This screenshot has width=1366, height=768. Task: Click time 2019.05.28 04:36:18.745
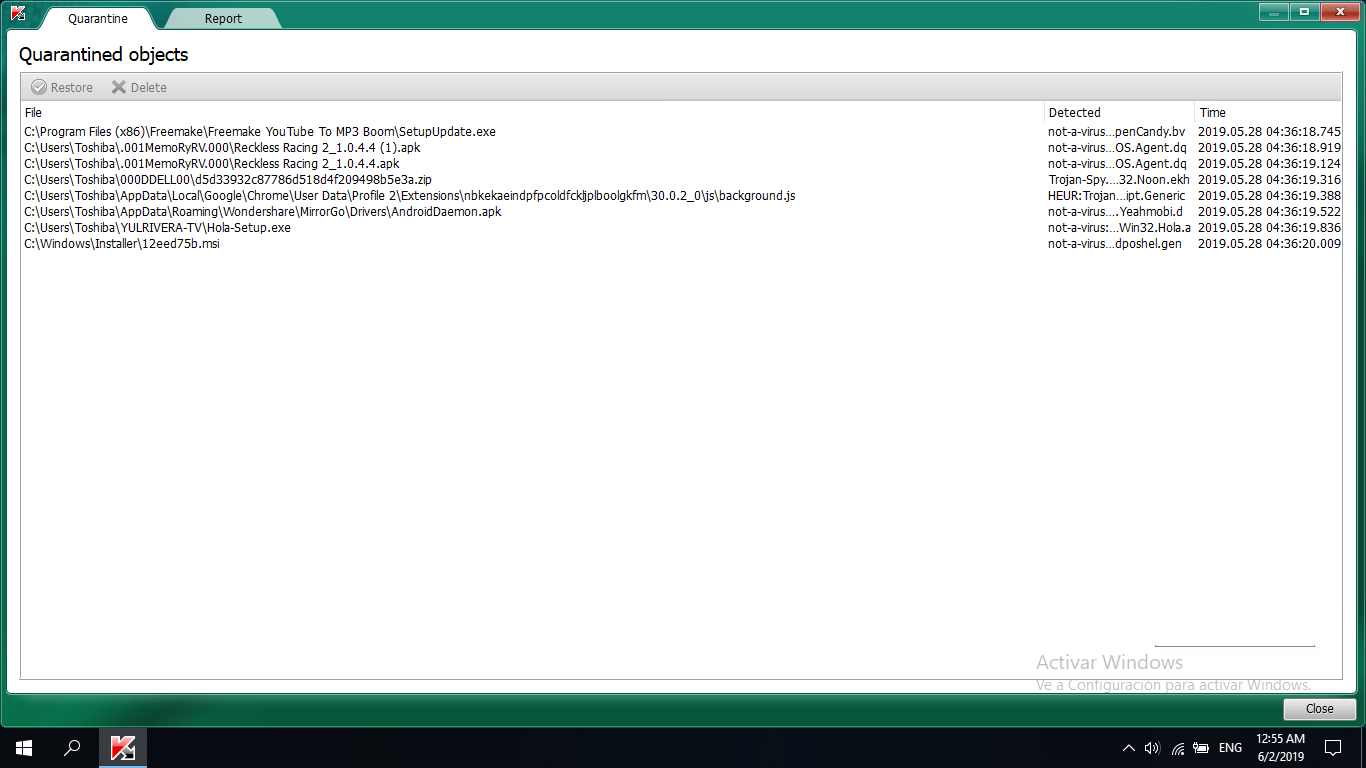(1269, 132)
